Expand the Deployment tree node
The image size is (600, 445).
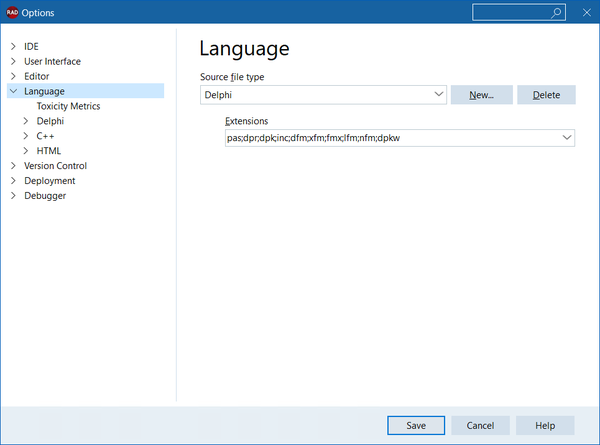pos(13,181)
